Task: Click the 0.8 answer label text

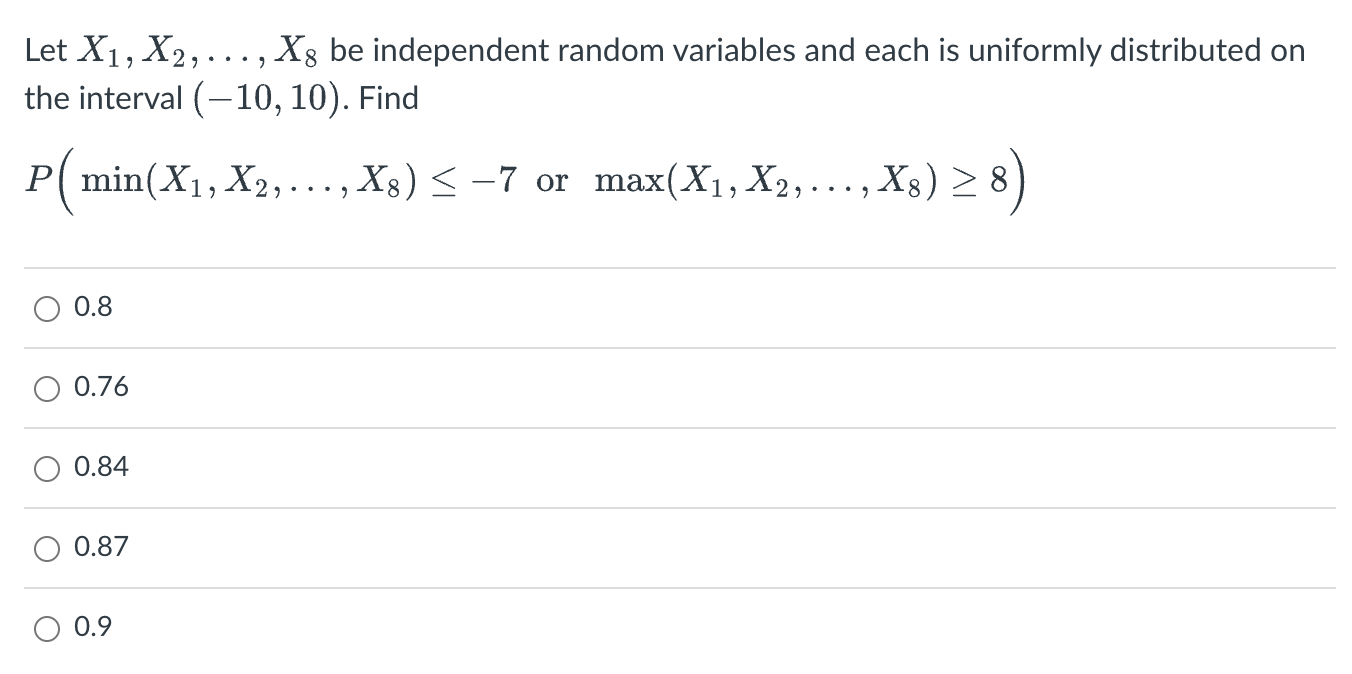Action: tap(93, 307)
